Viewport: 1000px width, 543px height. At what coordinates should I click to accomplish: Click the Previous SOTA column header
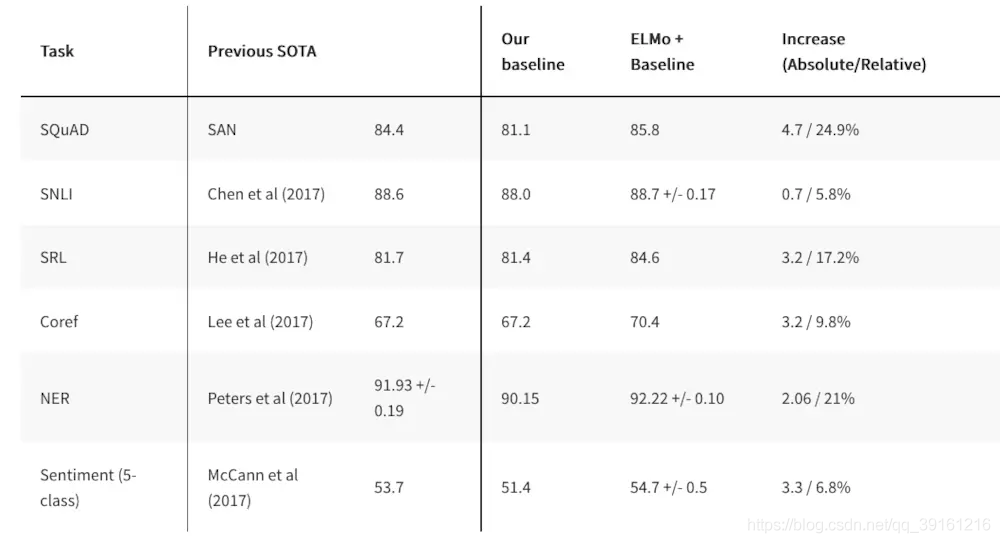pos(262,51)
